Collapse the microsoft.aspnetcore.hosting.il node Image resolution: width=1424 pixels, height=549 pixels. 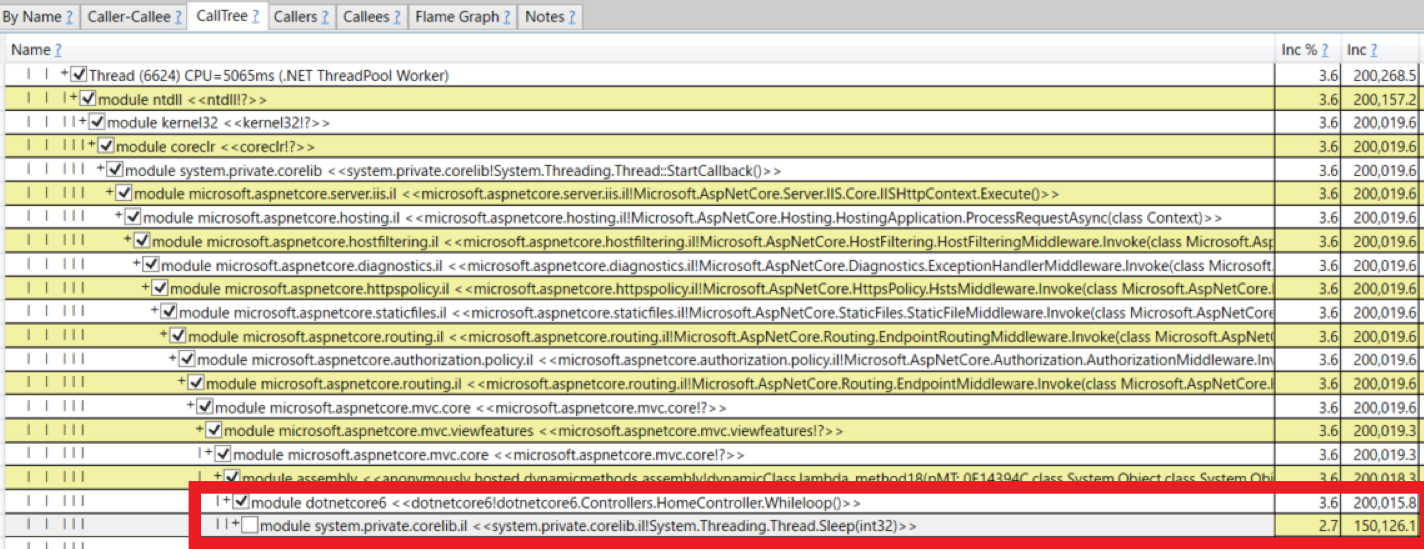[x=119, y=217]
